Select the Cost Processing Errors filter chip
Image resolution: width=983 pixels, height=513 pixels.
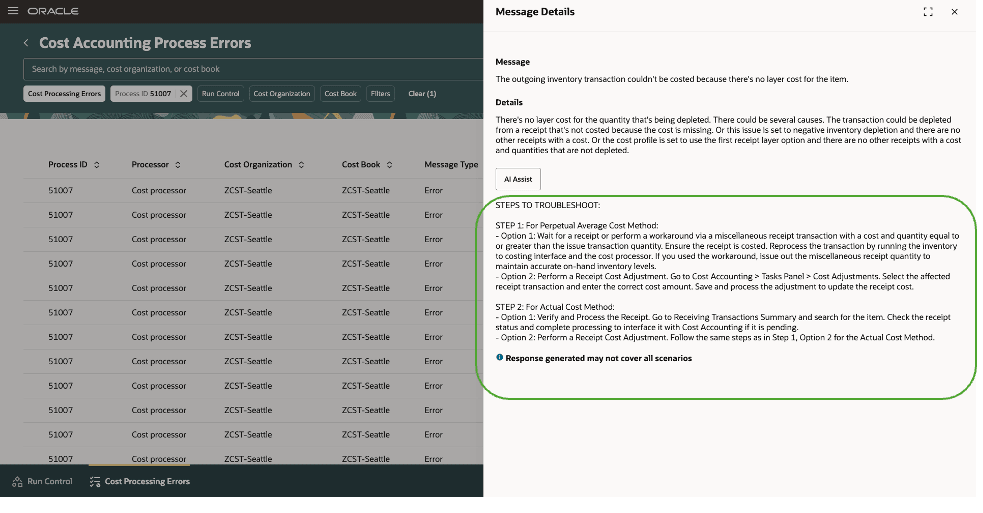tap(64, 93)
